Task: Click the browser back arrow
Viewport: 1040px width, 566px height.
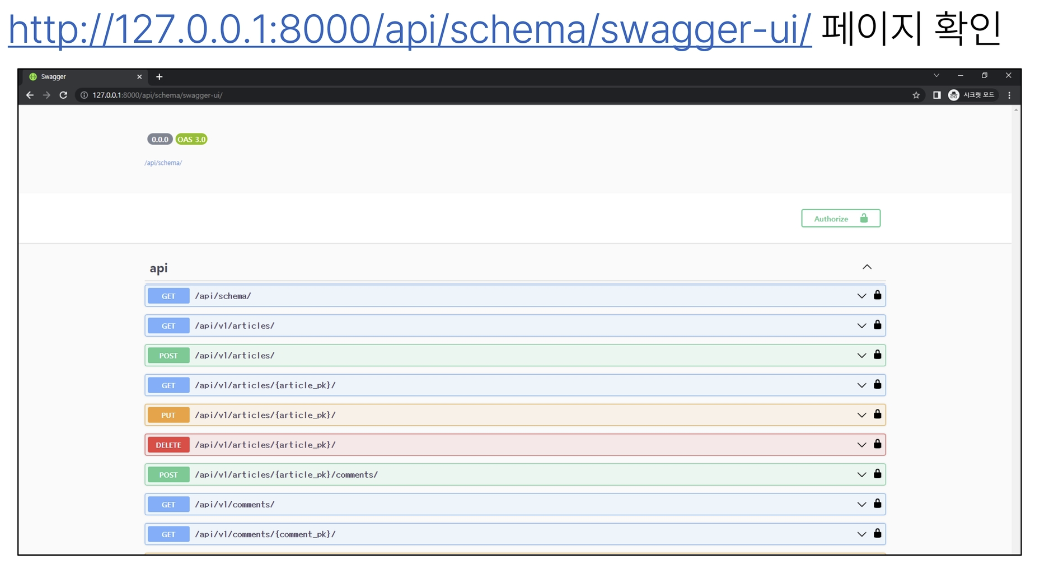Action: point(30,95)
